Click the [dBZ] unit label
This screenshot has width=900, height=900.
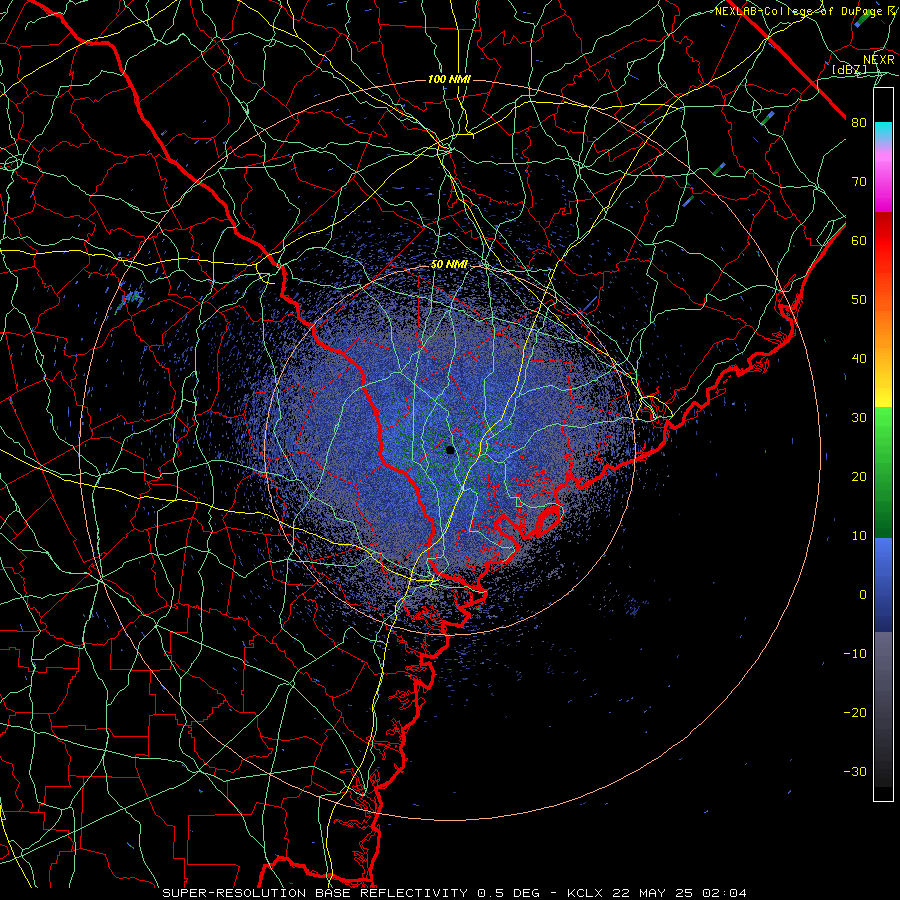(849, 69)
